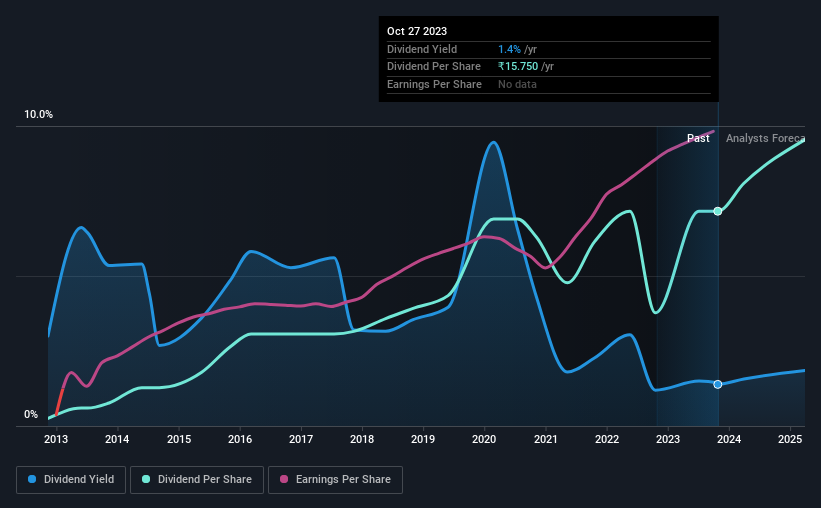Click the 2015 x-axis label
This screenshot has height=508, width=821.
click(179, 439)
